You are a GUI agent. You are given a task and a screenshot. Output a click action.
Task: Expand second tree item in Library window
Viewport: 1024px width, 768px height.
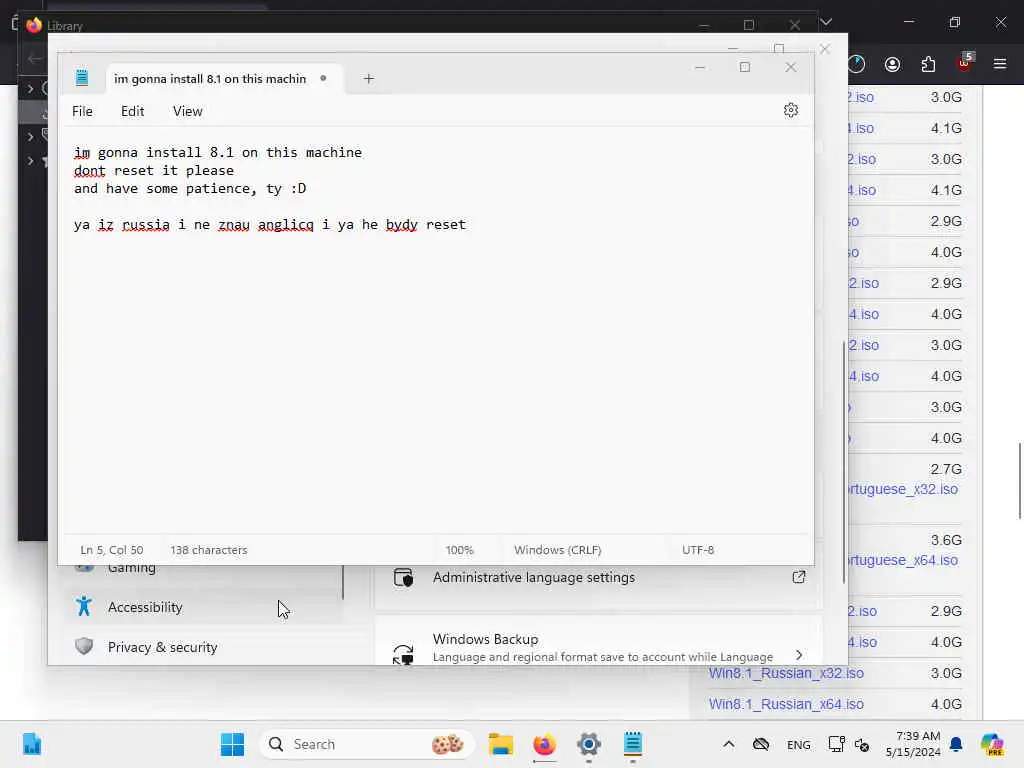point(30,136)
